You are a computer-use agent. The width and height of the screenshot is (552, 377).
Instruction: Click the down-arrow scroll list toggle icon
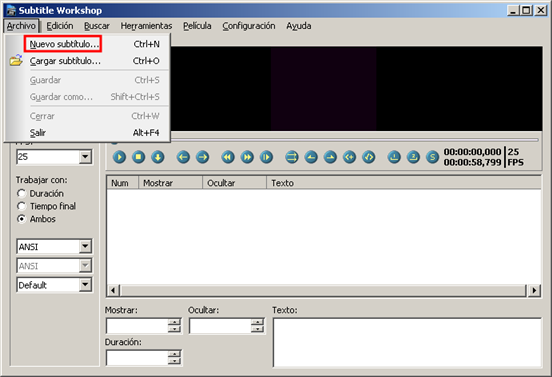click(x=158, y=157)
